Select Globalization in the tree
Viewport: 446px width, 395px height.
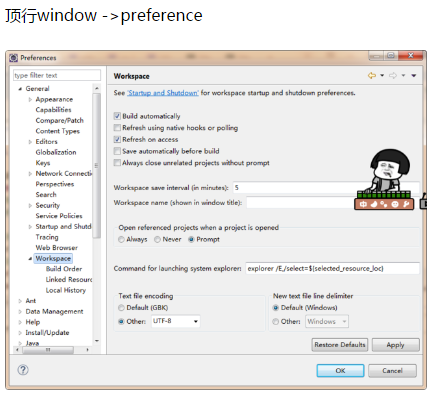(56, 152)
